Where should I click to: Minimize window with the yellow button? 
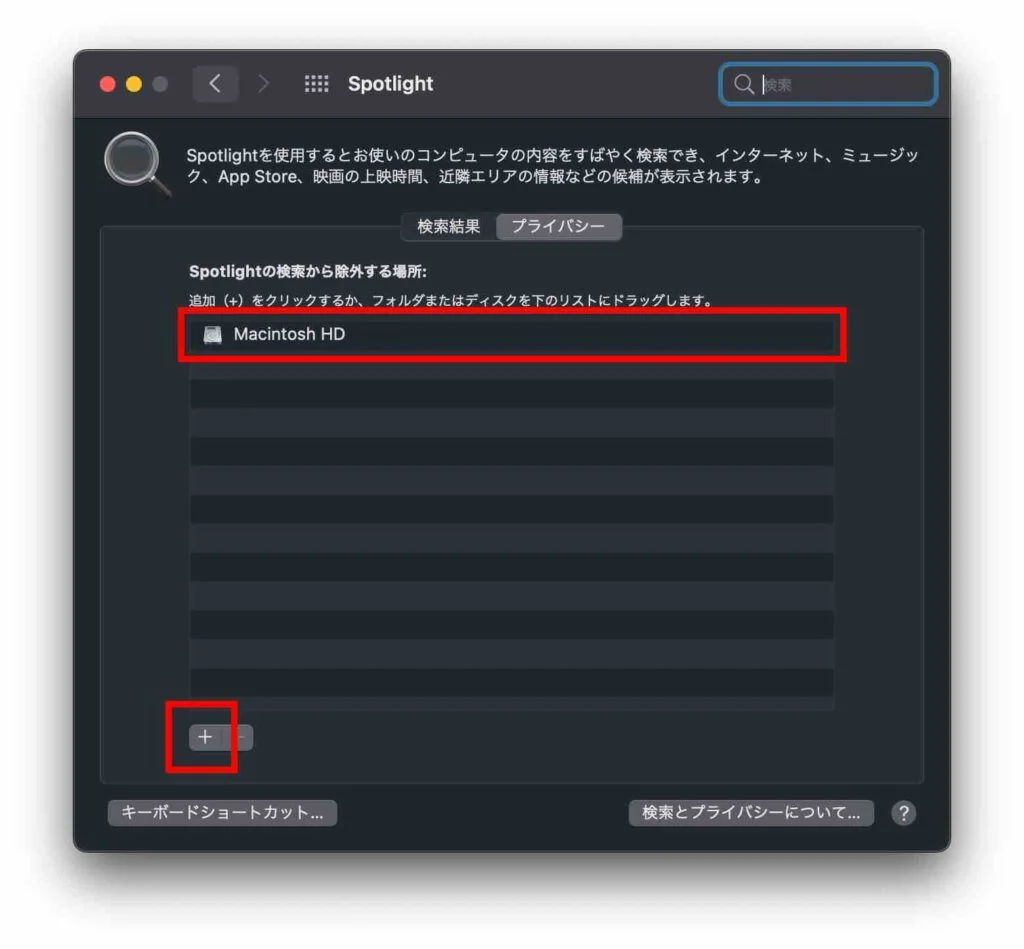pyautogui.click(x=134, y=84)
